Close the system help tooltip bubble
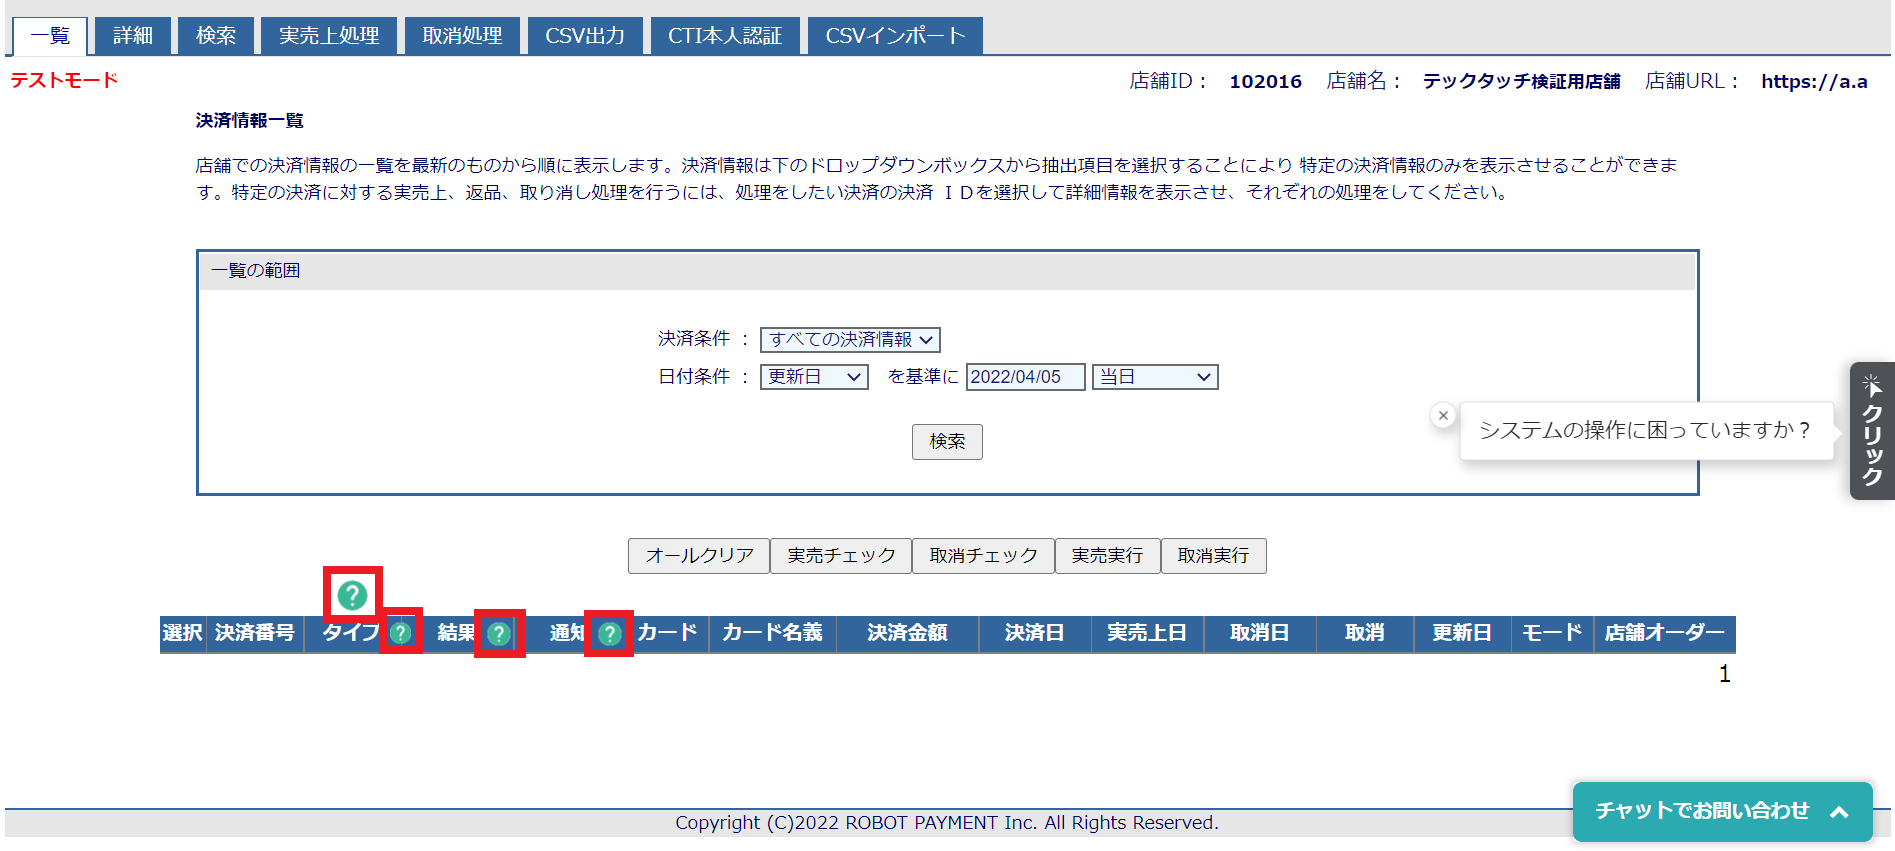 [1442, 415]
